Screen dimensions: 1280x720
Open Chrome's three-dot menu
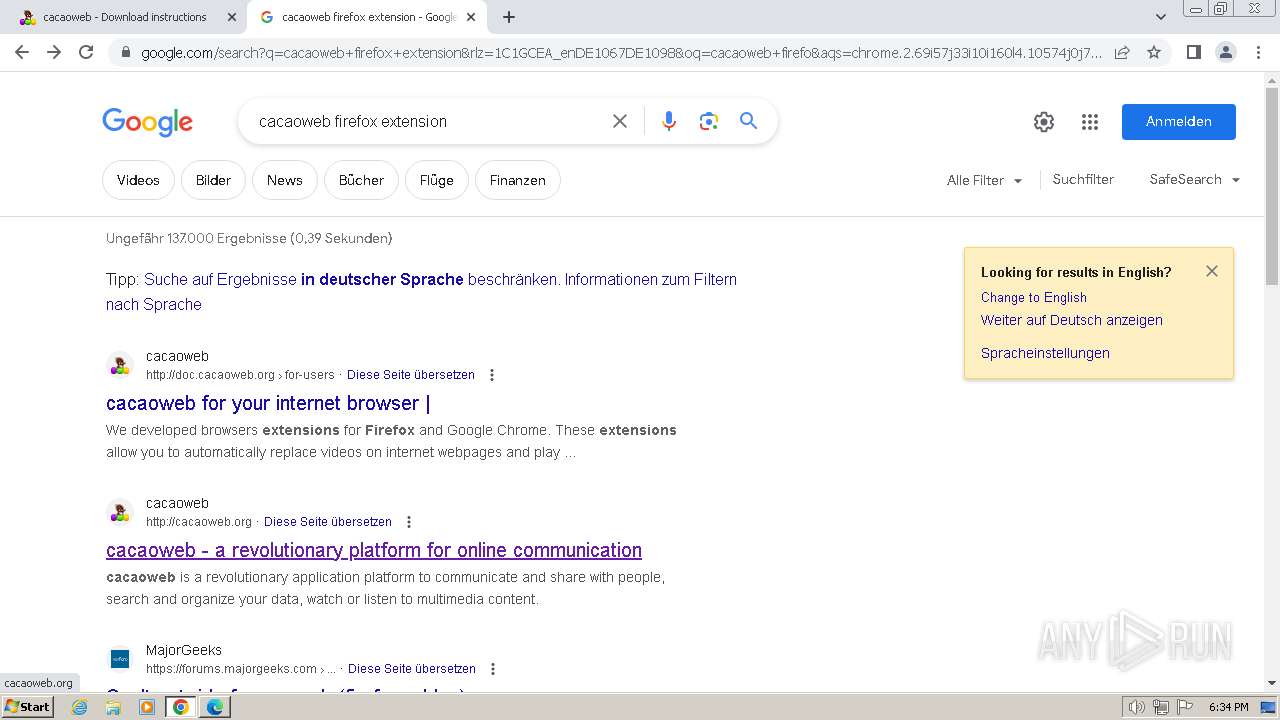coord(1258,52)
